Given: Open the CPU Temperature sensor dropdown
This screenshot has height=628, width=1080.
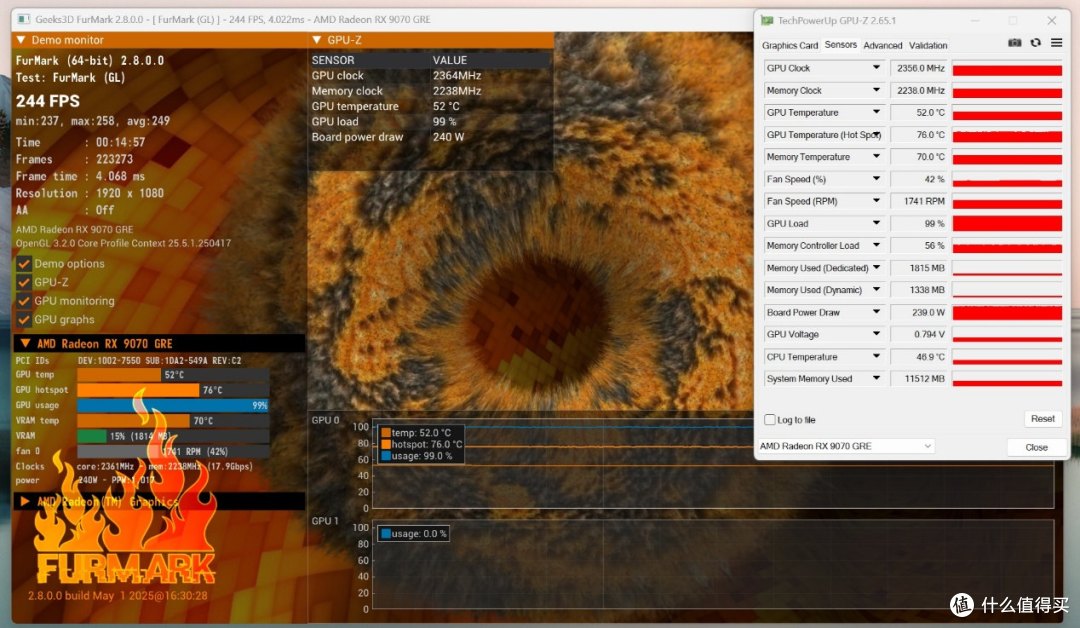Looking at the screenshot, I should [x=876, y=356].
